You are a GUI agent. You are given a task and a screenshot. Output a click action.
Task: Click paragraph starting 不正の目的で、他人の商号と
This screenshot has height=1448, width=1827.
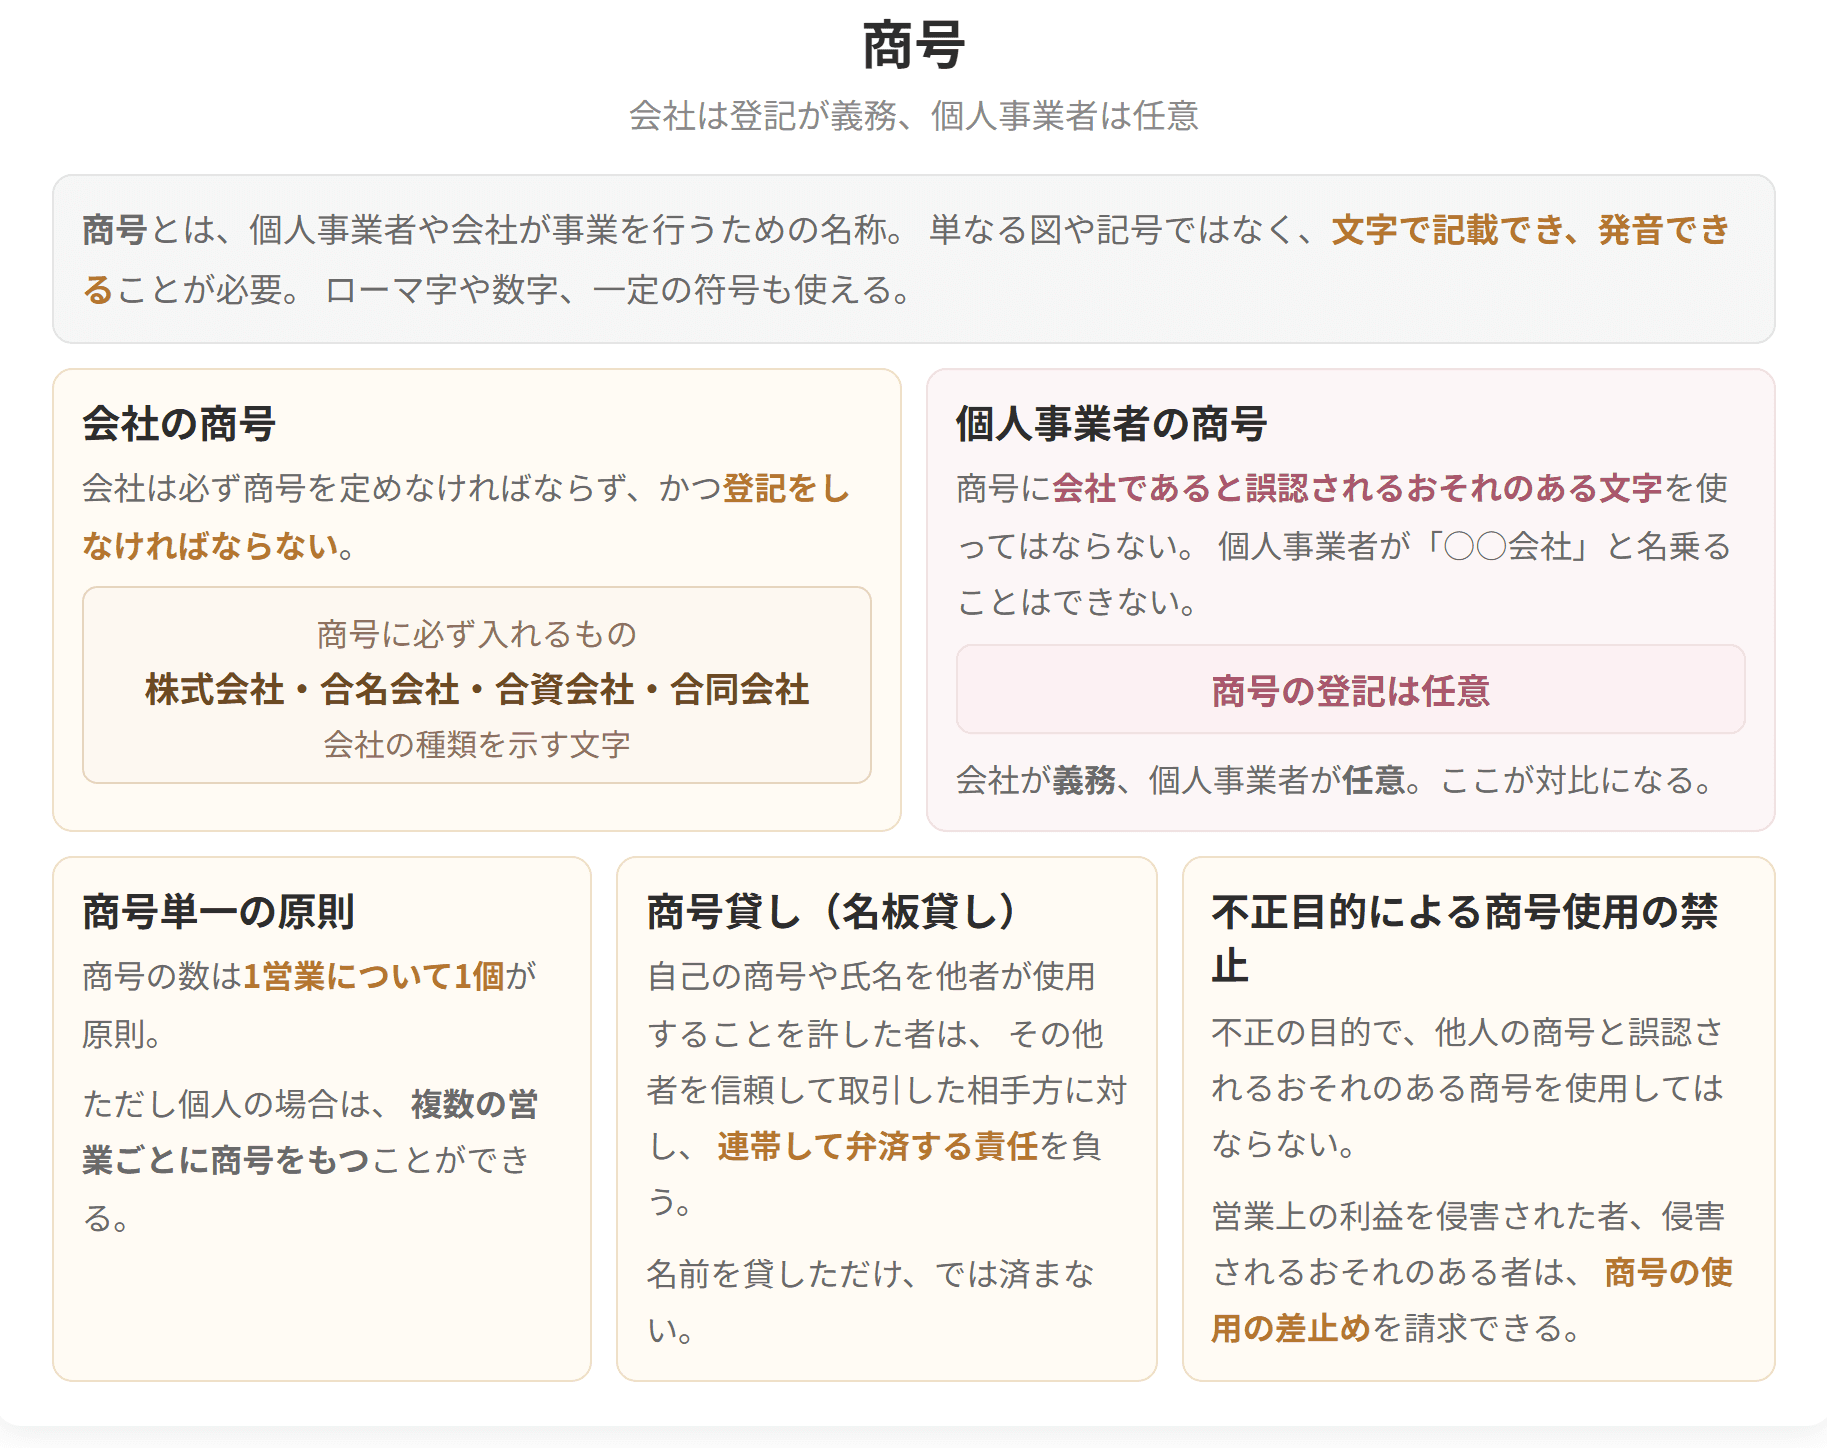click(1468, 1088)
